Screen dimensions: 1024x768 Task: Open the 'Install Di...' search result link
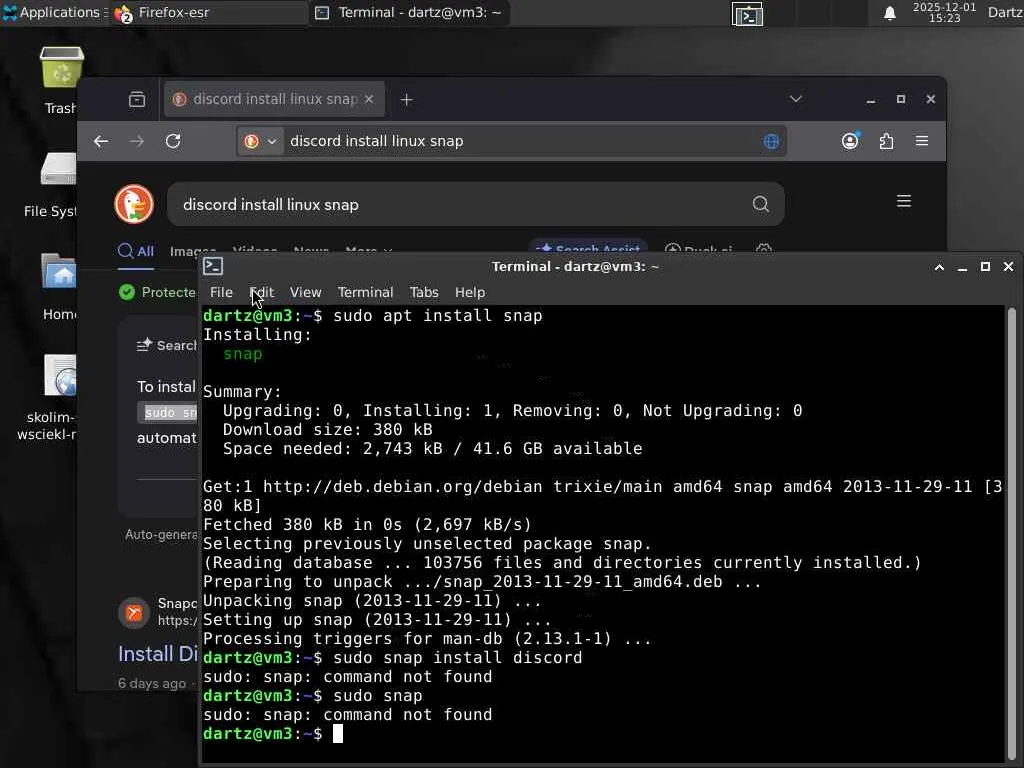[x=157, y=654]
